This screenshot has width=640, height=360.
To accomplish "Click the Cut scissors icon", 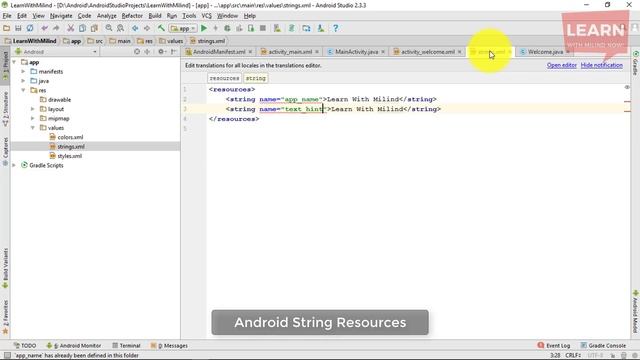I will [x=71, y=28].
